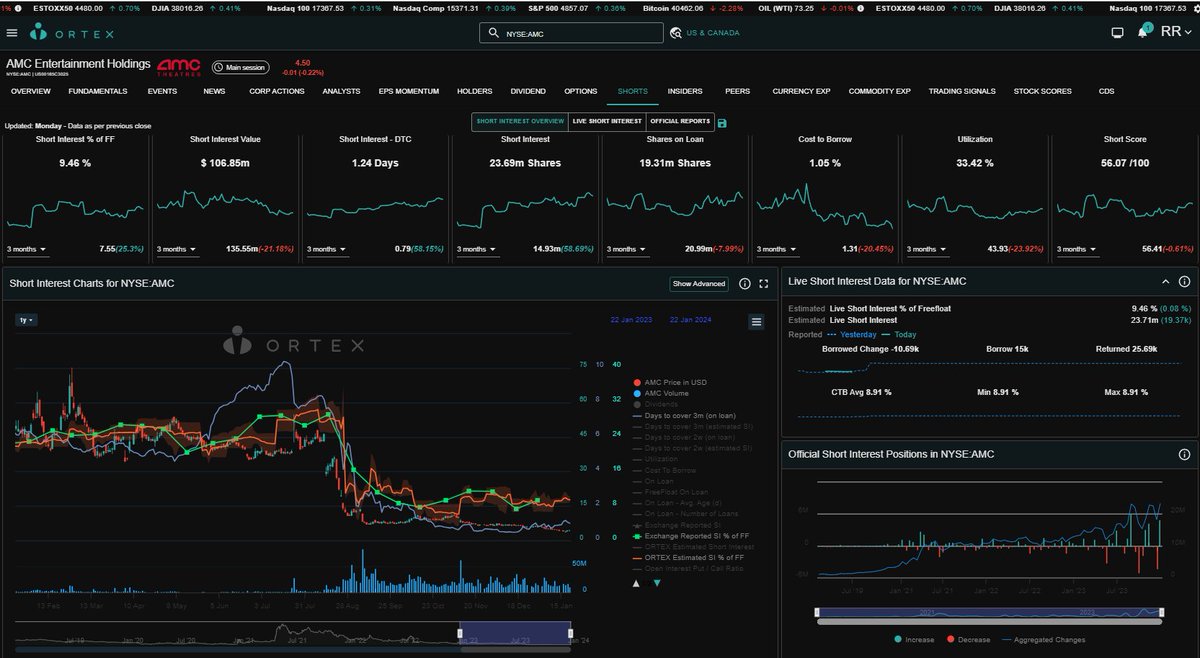Screen dimensions: 1200x658
Task: Toggle Cost To Borrow legend series
Action: pyautogui.click(x=665, y=470)
